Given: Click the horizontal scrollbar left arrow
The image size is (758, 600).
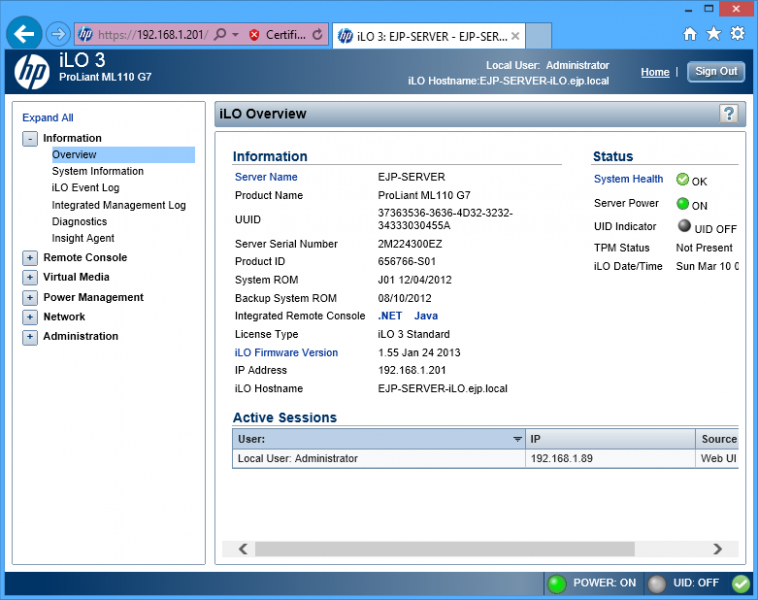Looking at the screenshot, I should [243, 549].
